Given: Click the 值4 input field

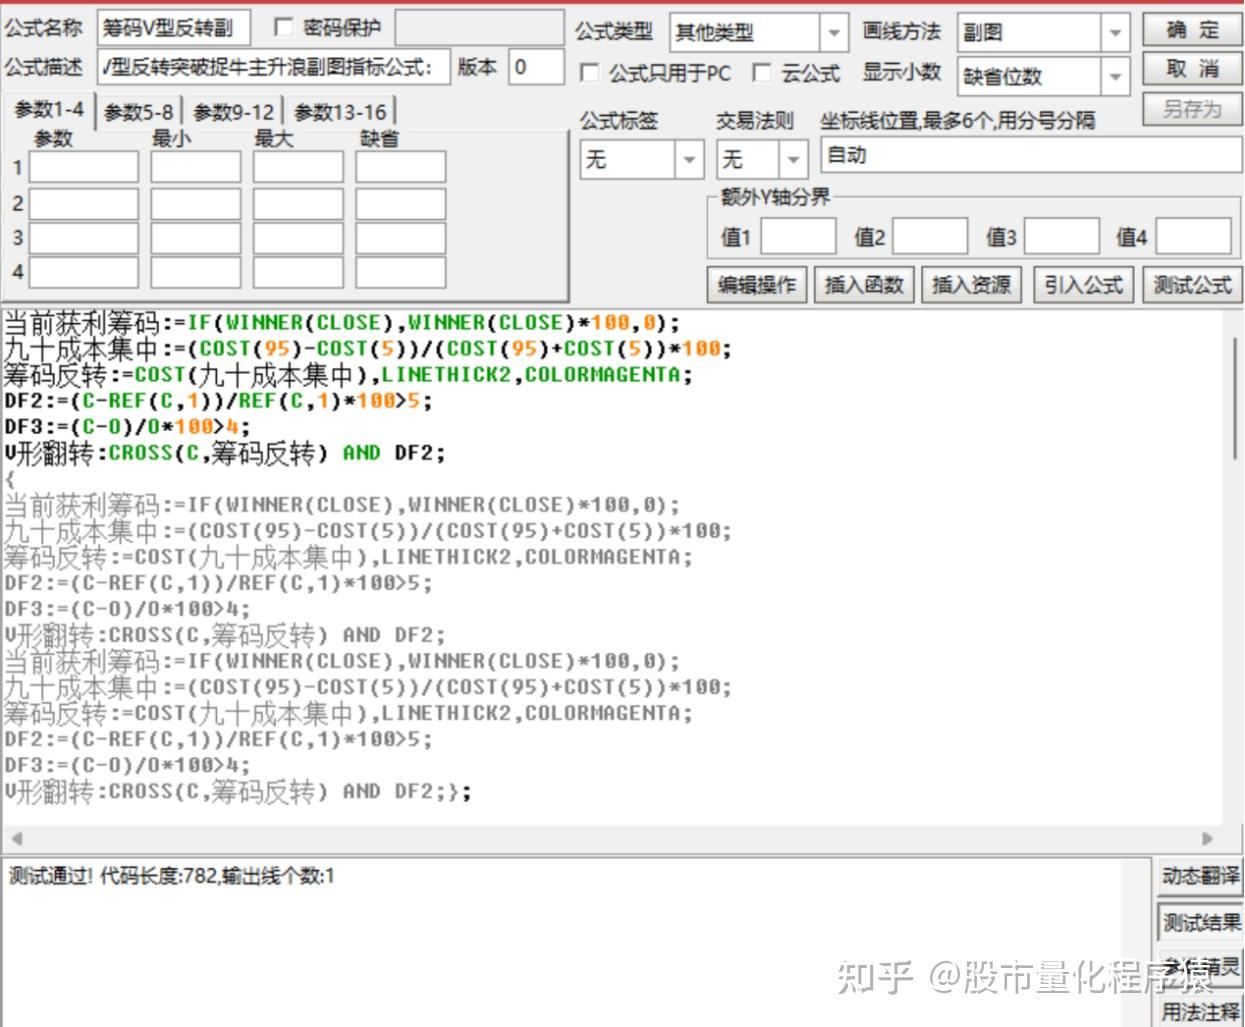Looking at the screenshot, I should coord(1194,237).
